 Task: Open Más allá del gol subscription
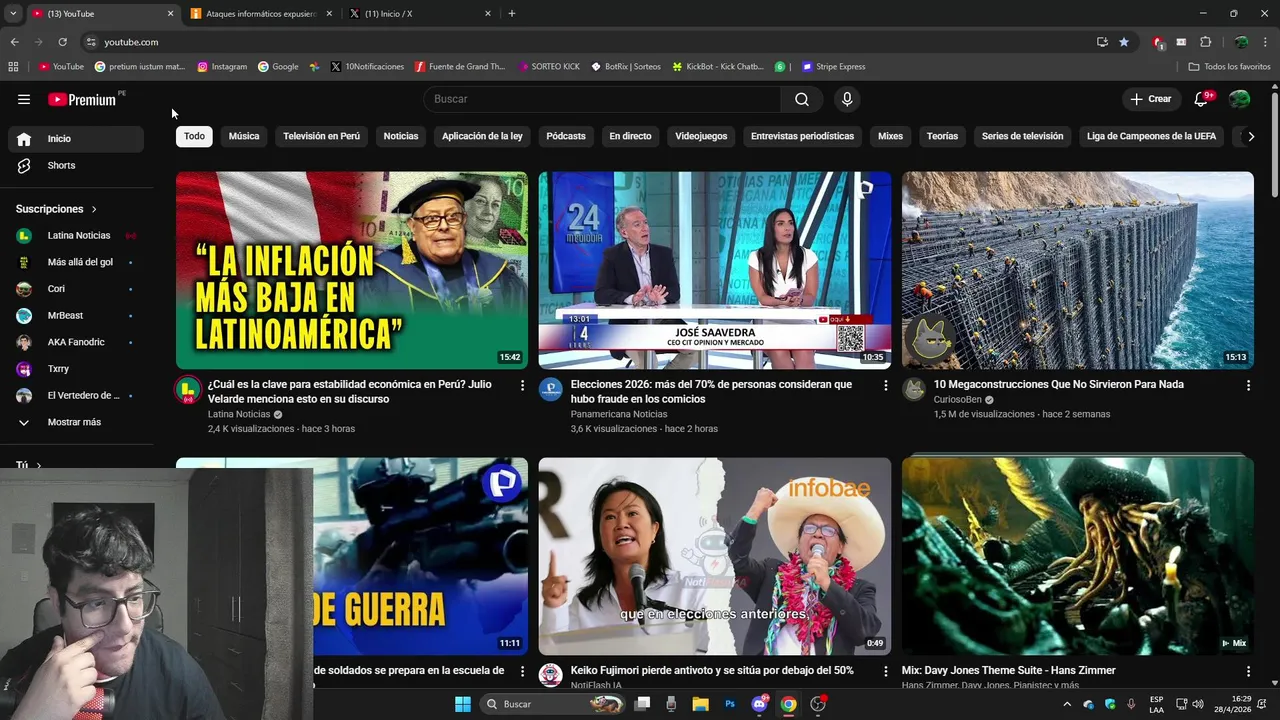76,262
